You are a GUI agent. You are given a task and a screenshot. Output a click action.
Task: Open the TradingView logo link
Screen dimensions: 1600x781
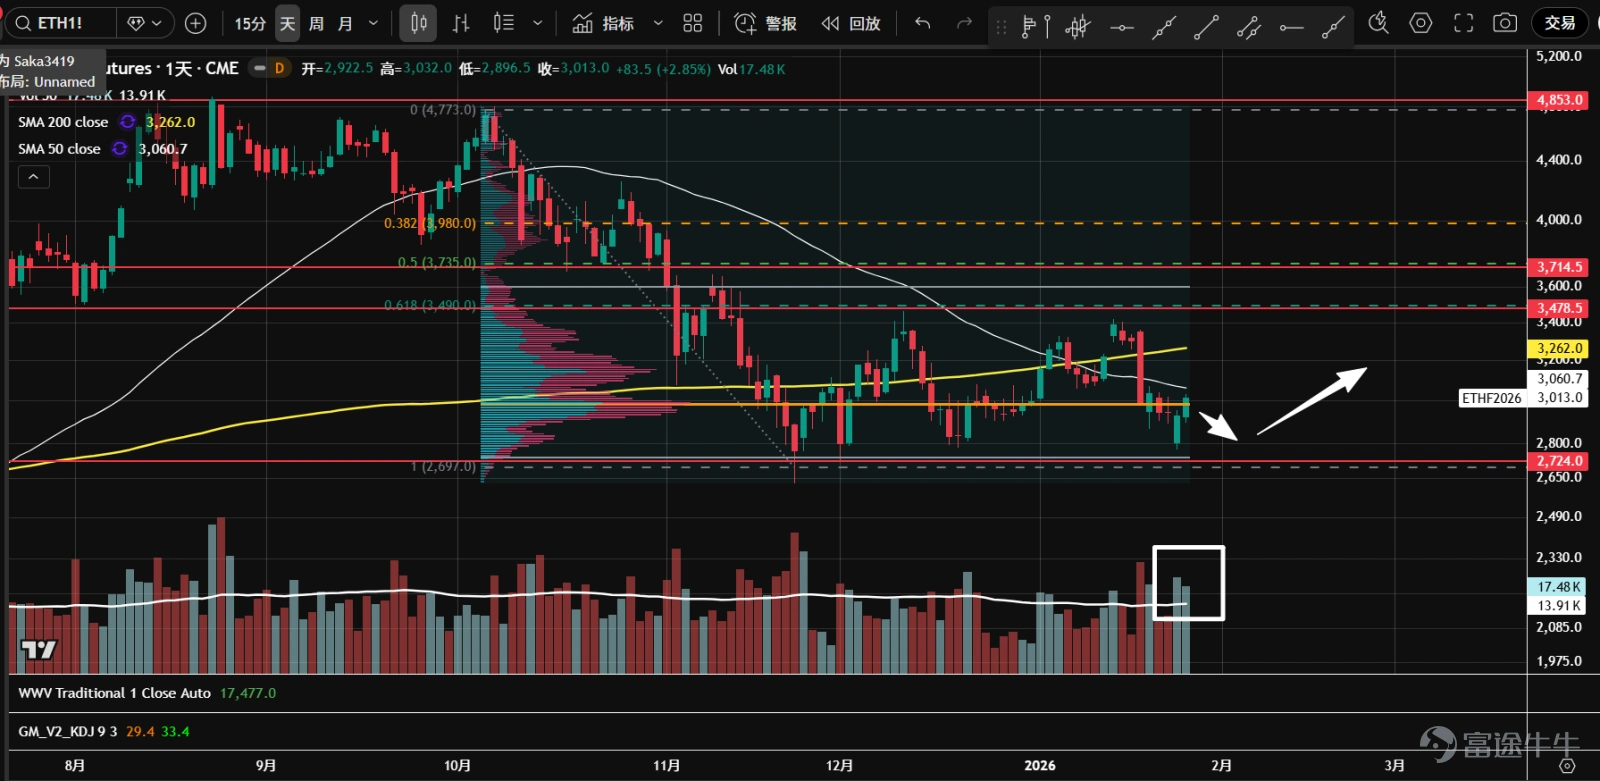[x=39, y=650]
